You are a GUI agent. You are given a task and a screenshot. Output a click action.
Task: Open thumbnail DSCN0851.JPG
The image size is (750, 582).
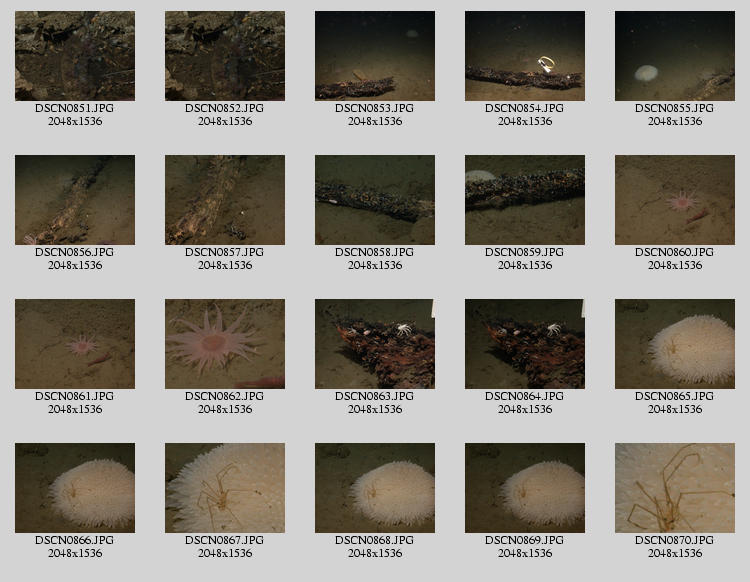click(75, 56)
